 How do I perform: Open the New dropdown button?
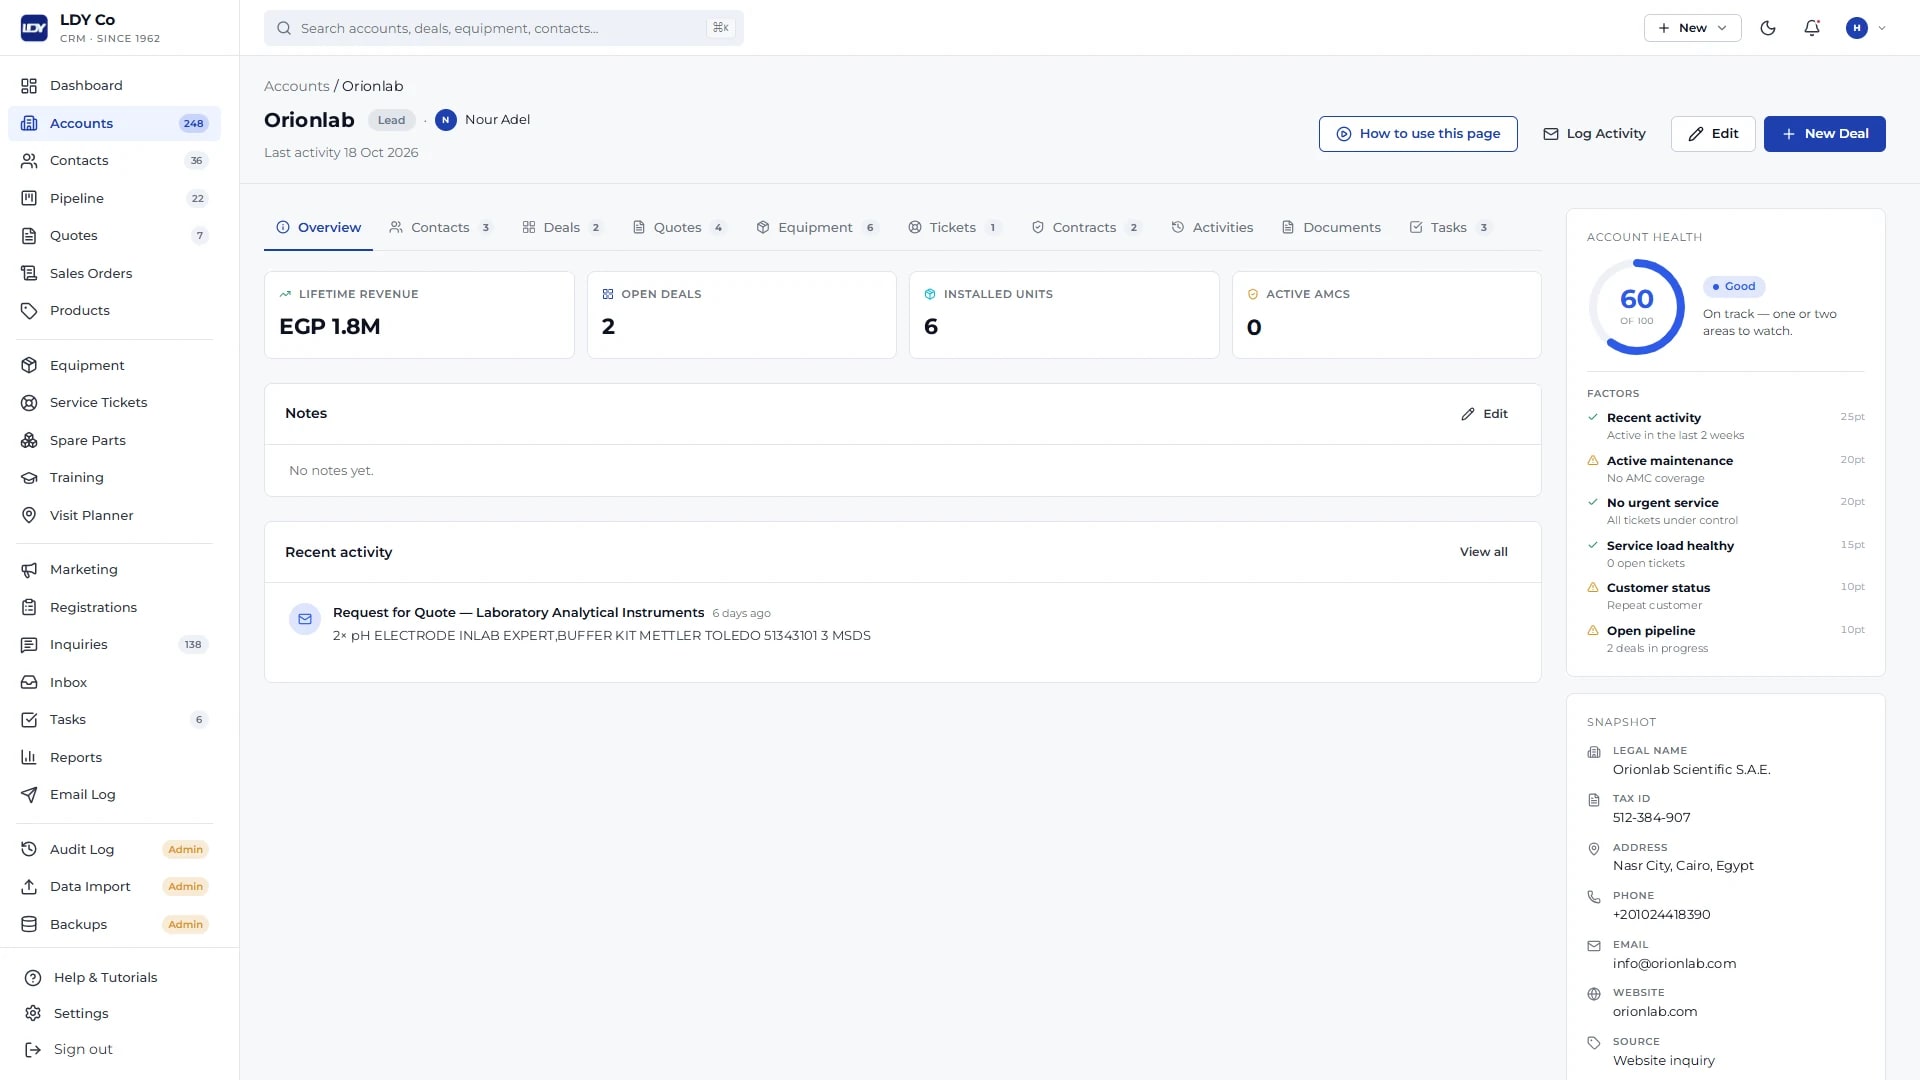pos(1692,28)
